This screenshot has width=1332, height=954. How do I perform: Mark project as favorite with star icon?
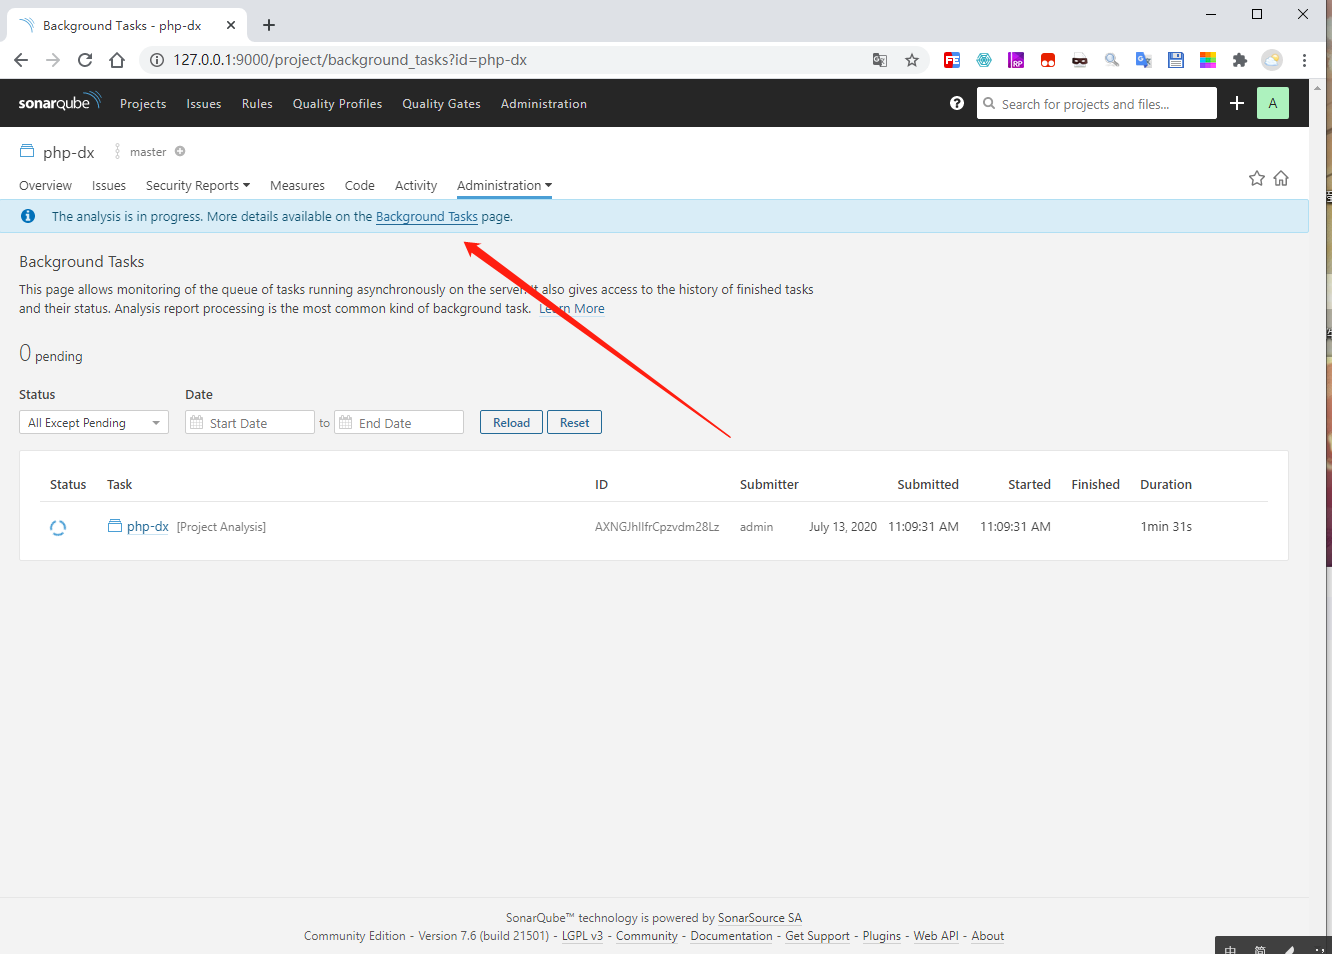coord(1257,178)
